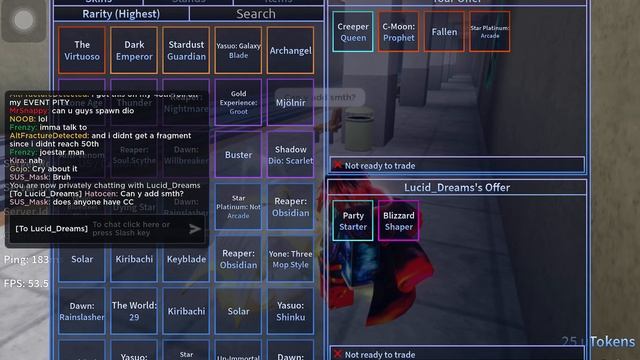Viewport: 640px width, 360px height.
Task: Click NOOB's "lol" chat message
Action: [x=29, y=119]
